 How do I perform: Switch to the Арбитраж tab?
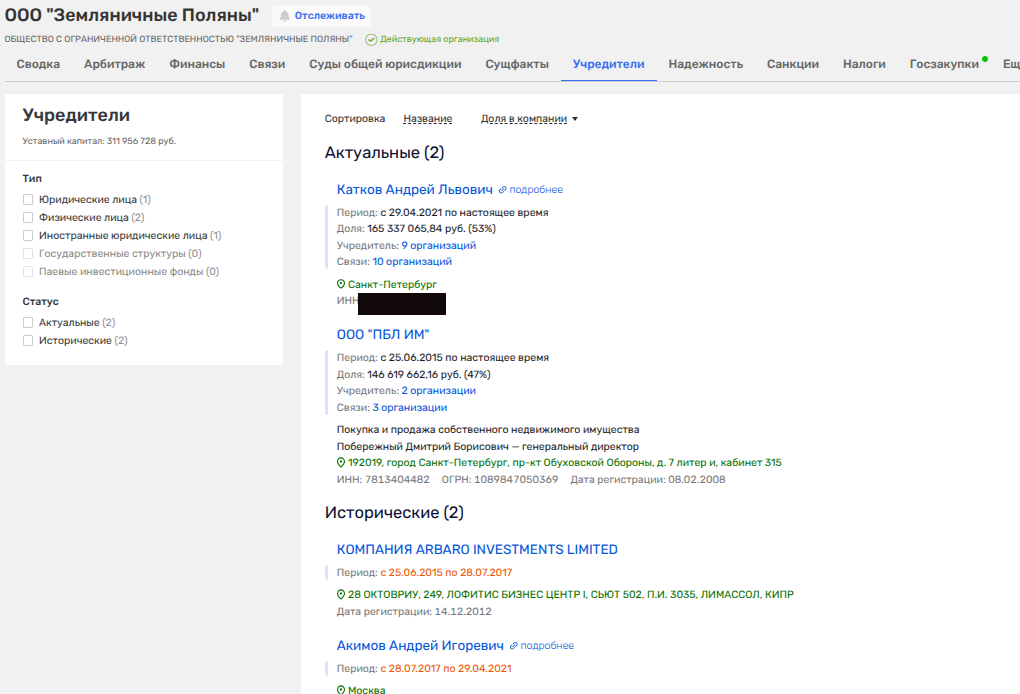click(114, 64)
